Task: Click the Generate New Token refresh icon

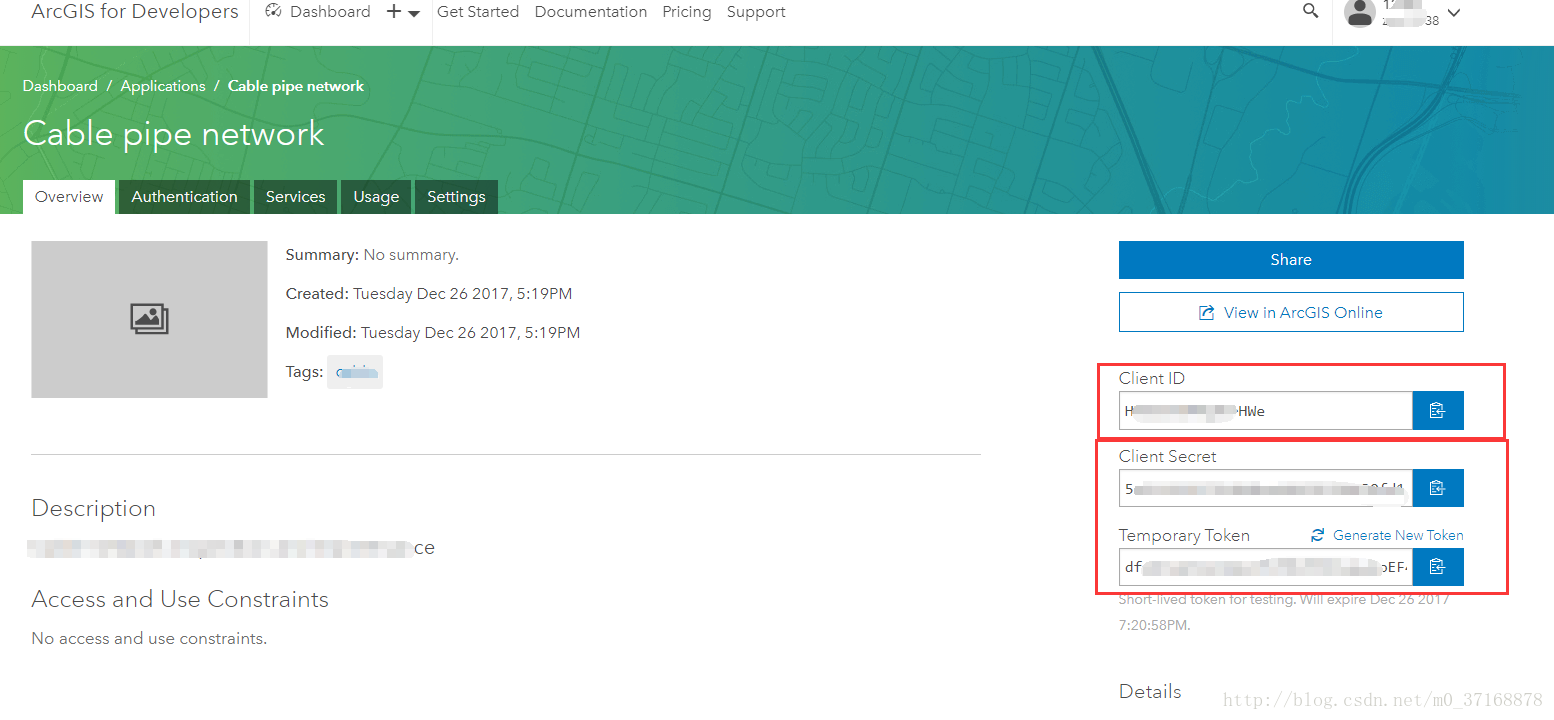Action: pyautogui.click(x=1318, y=535)
